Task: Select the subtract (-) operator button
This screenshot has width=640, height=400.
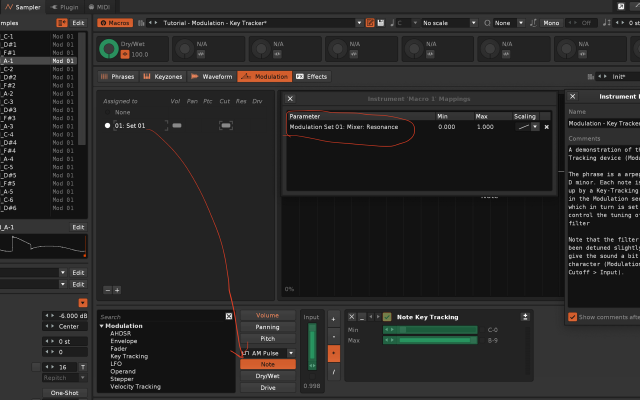Action: (x=333, y=336)
